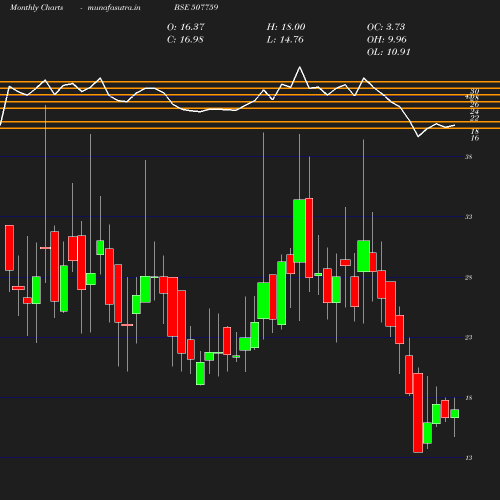The height and width of the screenshot is (500, 500).
Task: Click the 'BSE 507759' symbol label
Action: point(196,7)
